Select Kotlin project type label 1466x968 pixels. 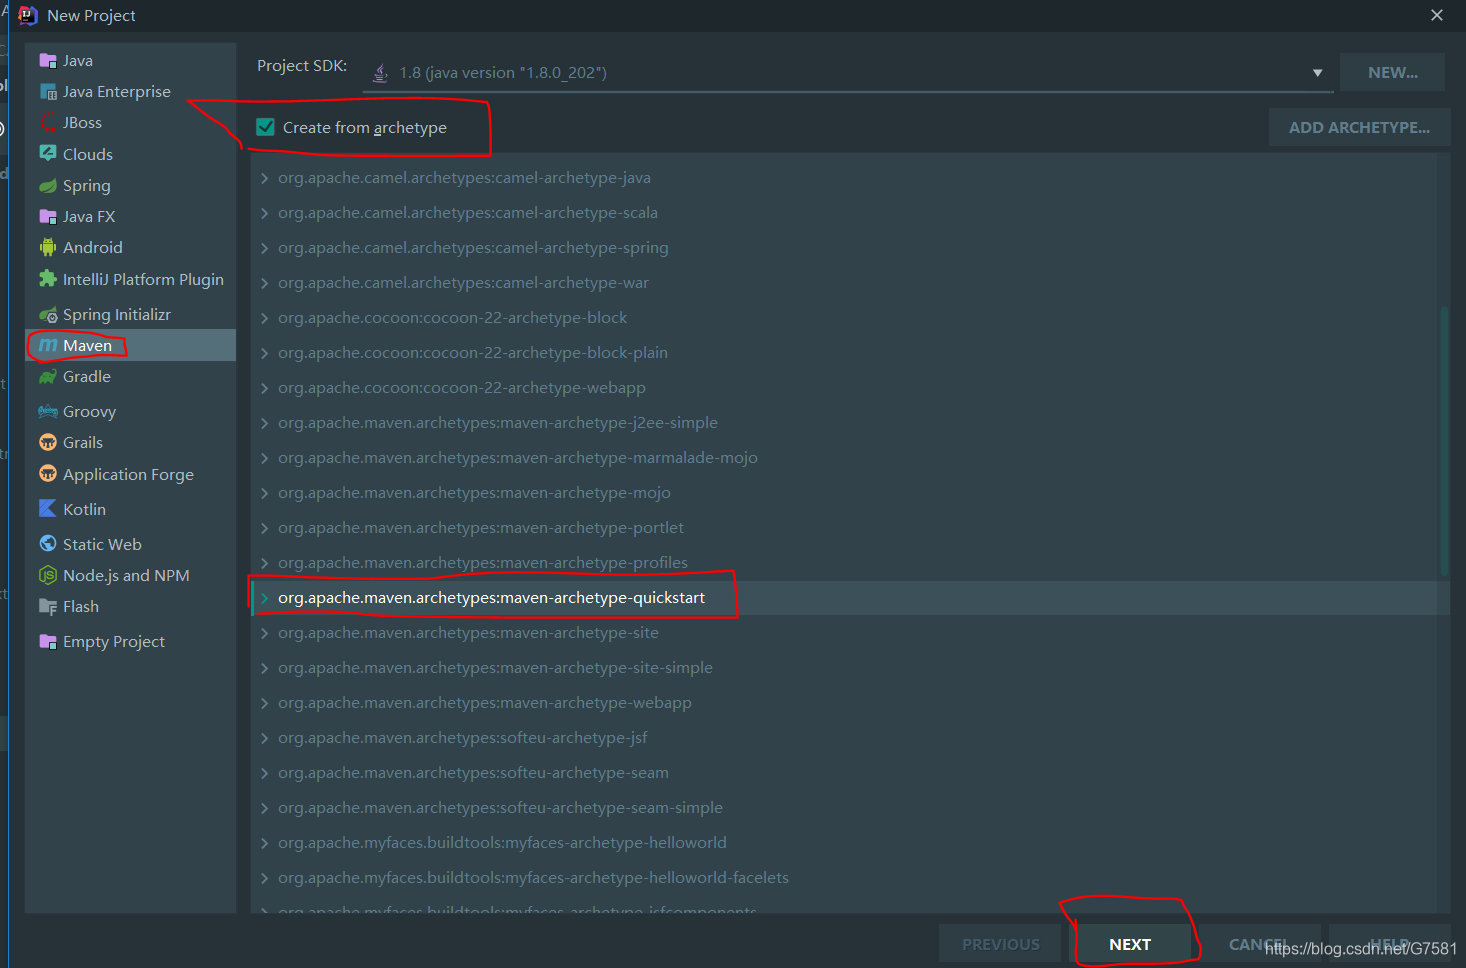coord(84,509)
